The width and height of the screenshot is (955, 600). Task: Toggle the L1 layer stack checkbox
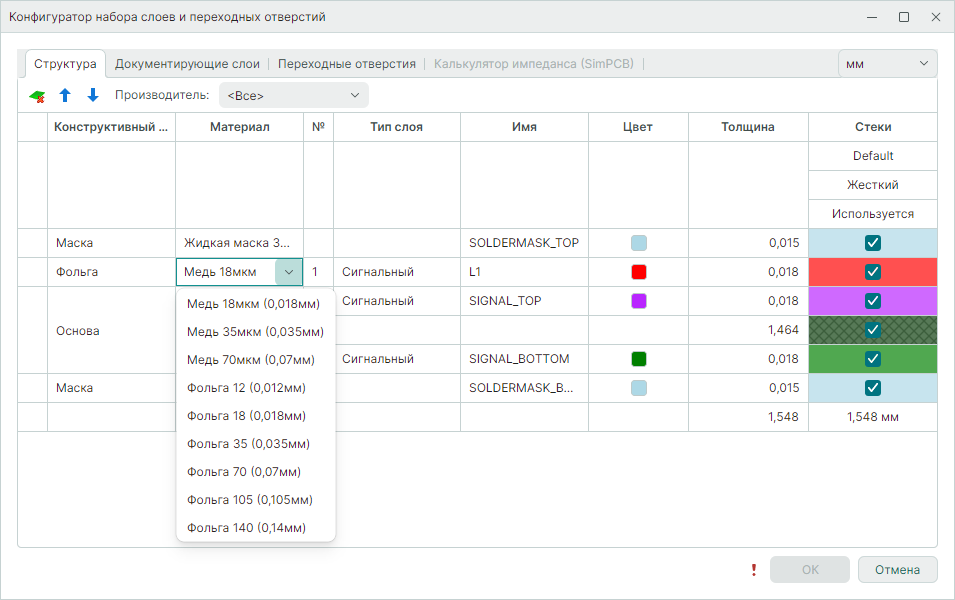tap(873, 272)
